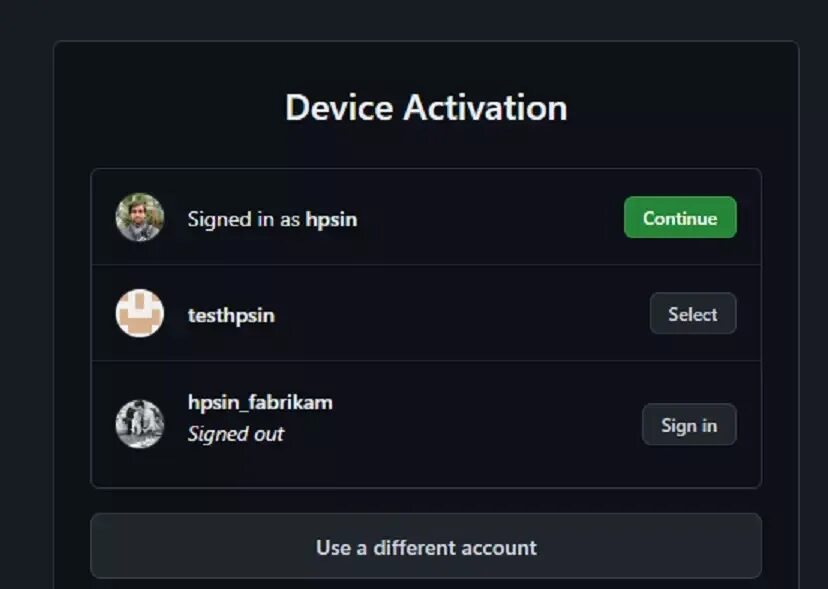Click the Device Activation heading
The width and height of the screenshot is (828, 589).
pos(426,108)
